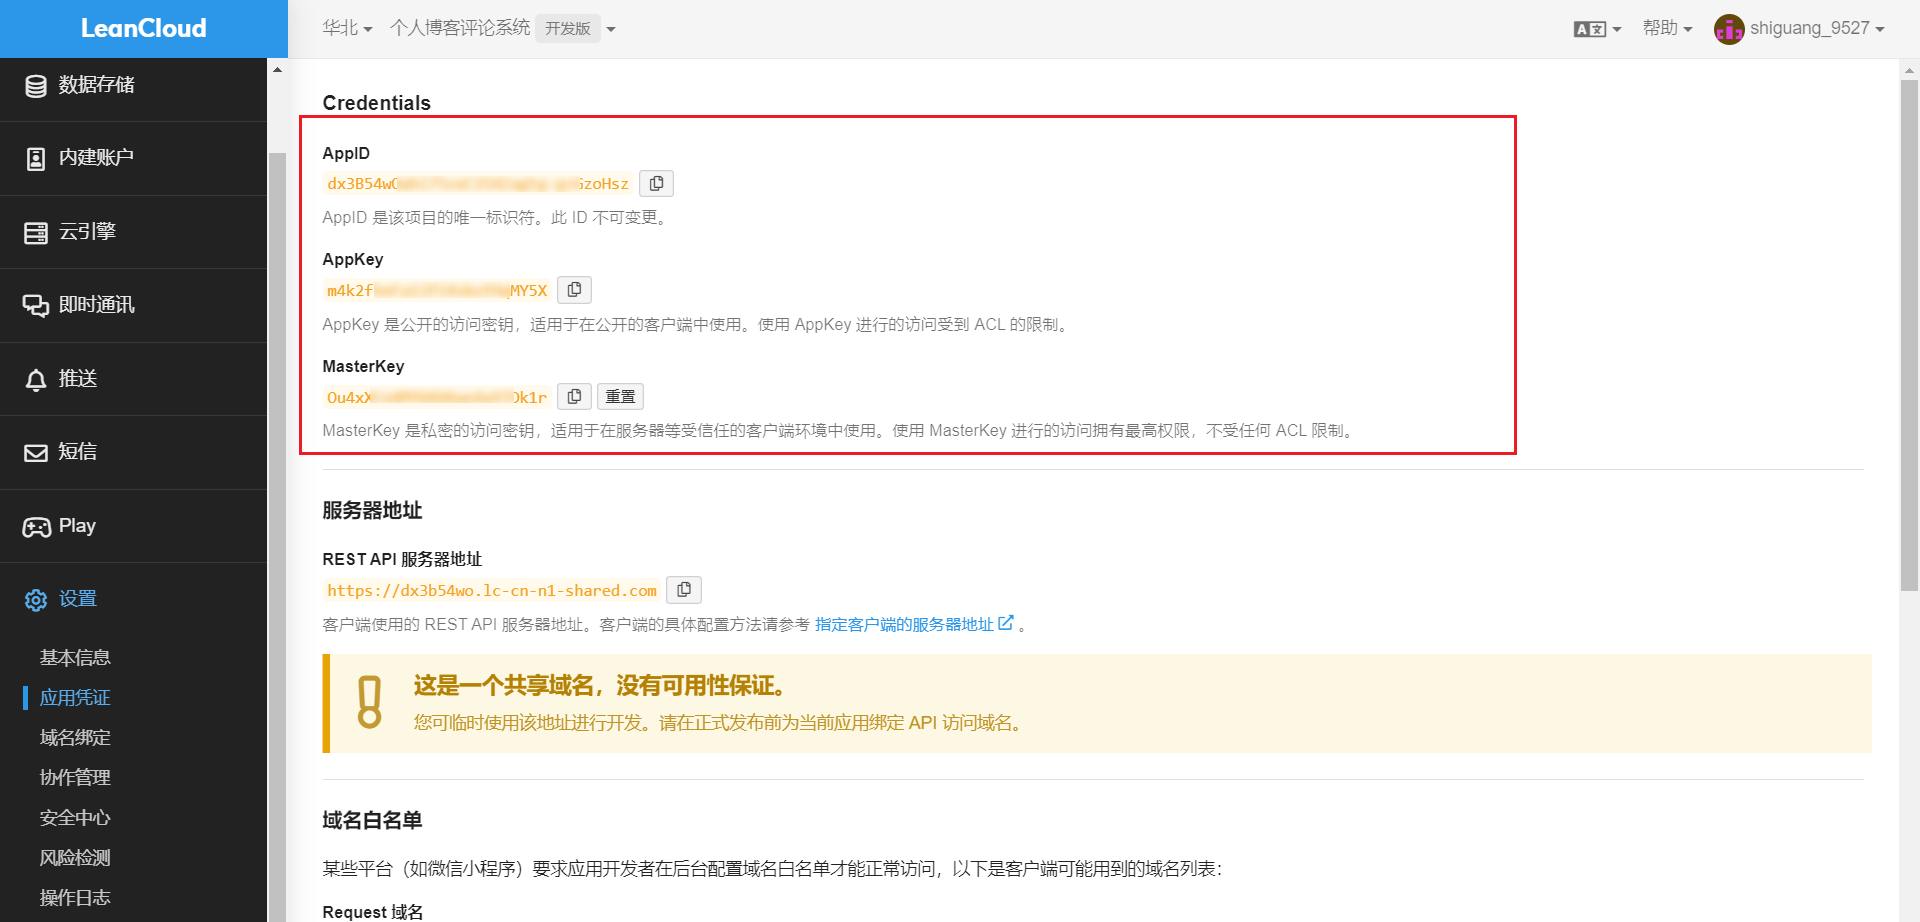The image size is (1920, 922).
Task: Click the 内建账户 account icon
Action: [36, 159]
